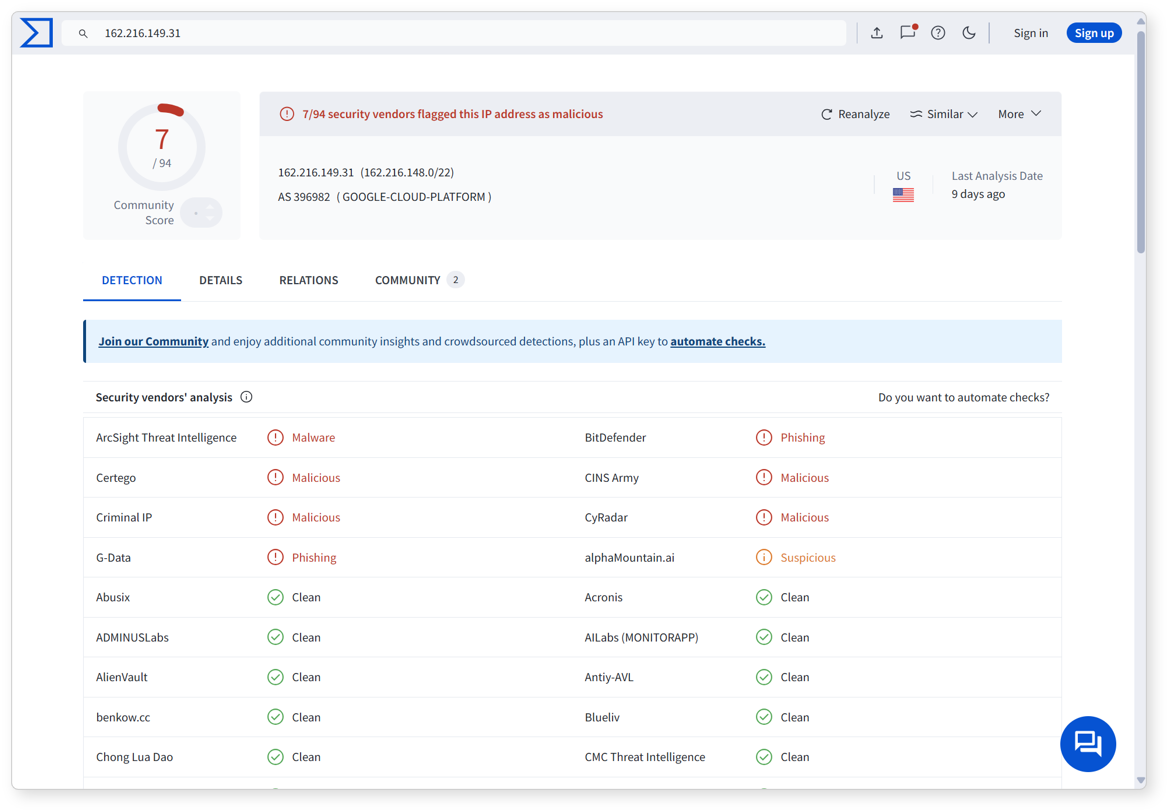Expand the Similar dropdown
The height and width of the screenshot is (812, 1169).
click(x=943, y=114)
